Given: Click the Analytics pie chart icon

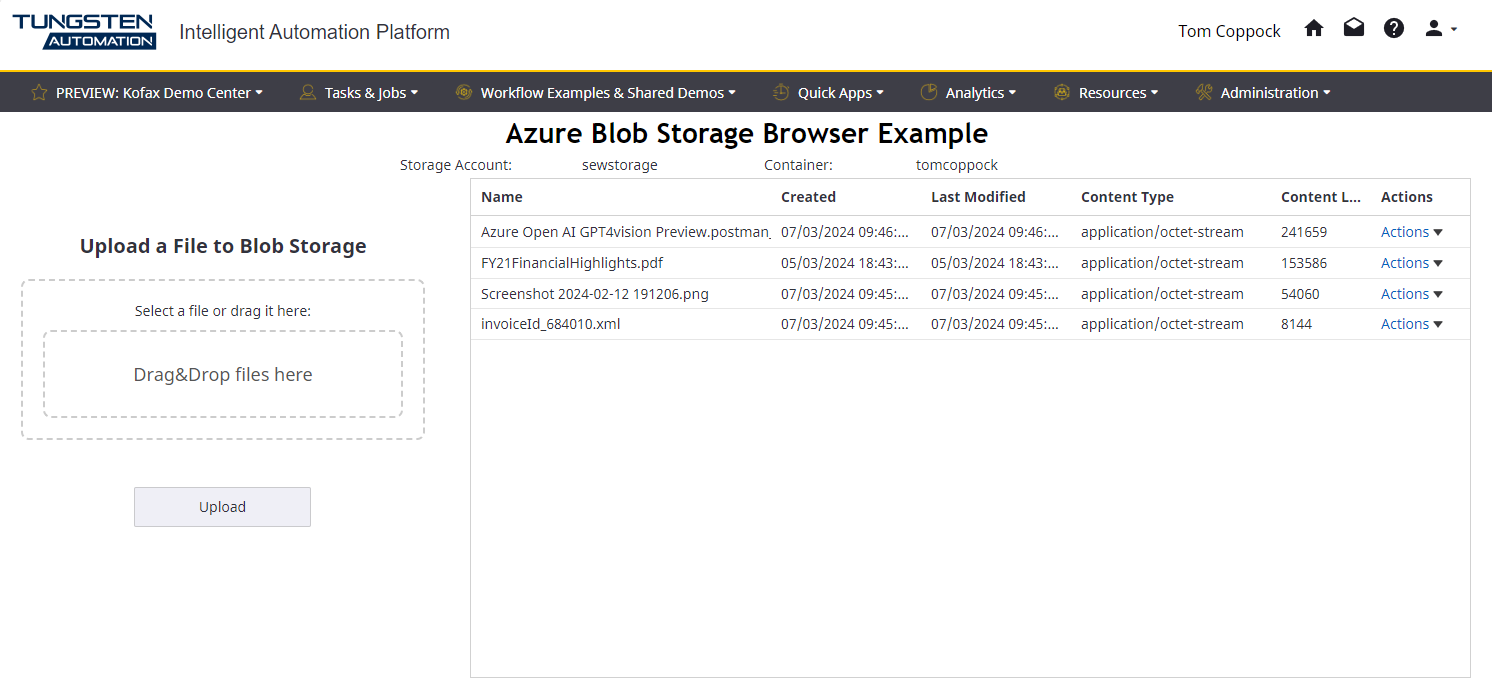Looking at the screenshot, I should [x=929, y=93].
